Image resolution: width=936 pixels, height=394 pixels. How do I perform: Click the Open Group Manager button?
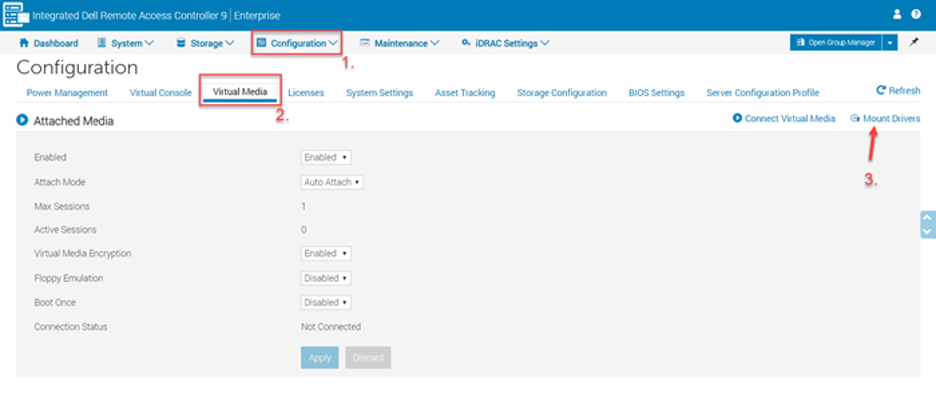click(836, 42)
